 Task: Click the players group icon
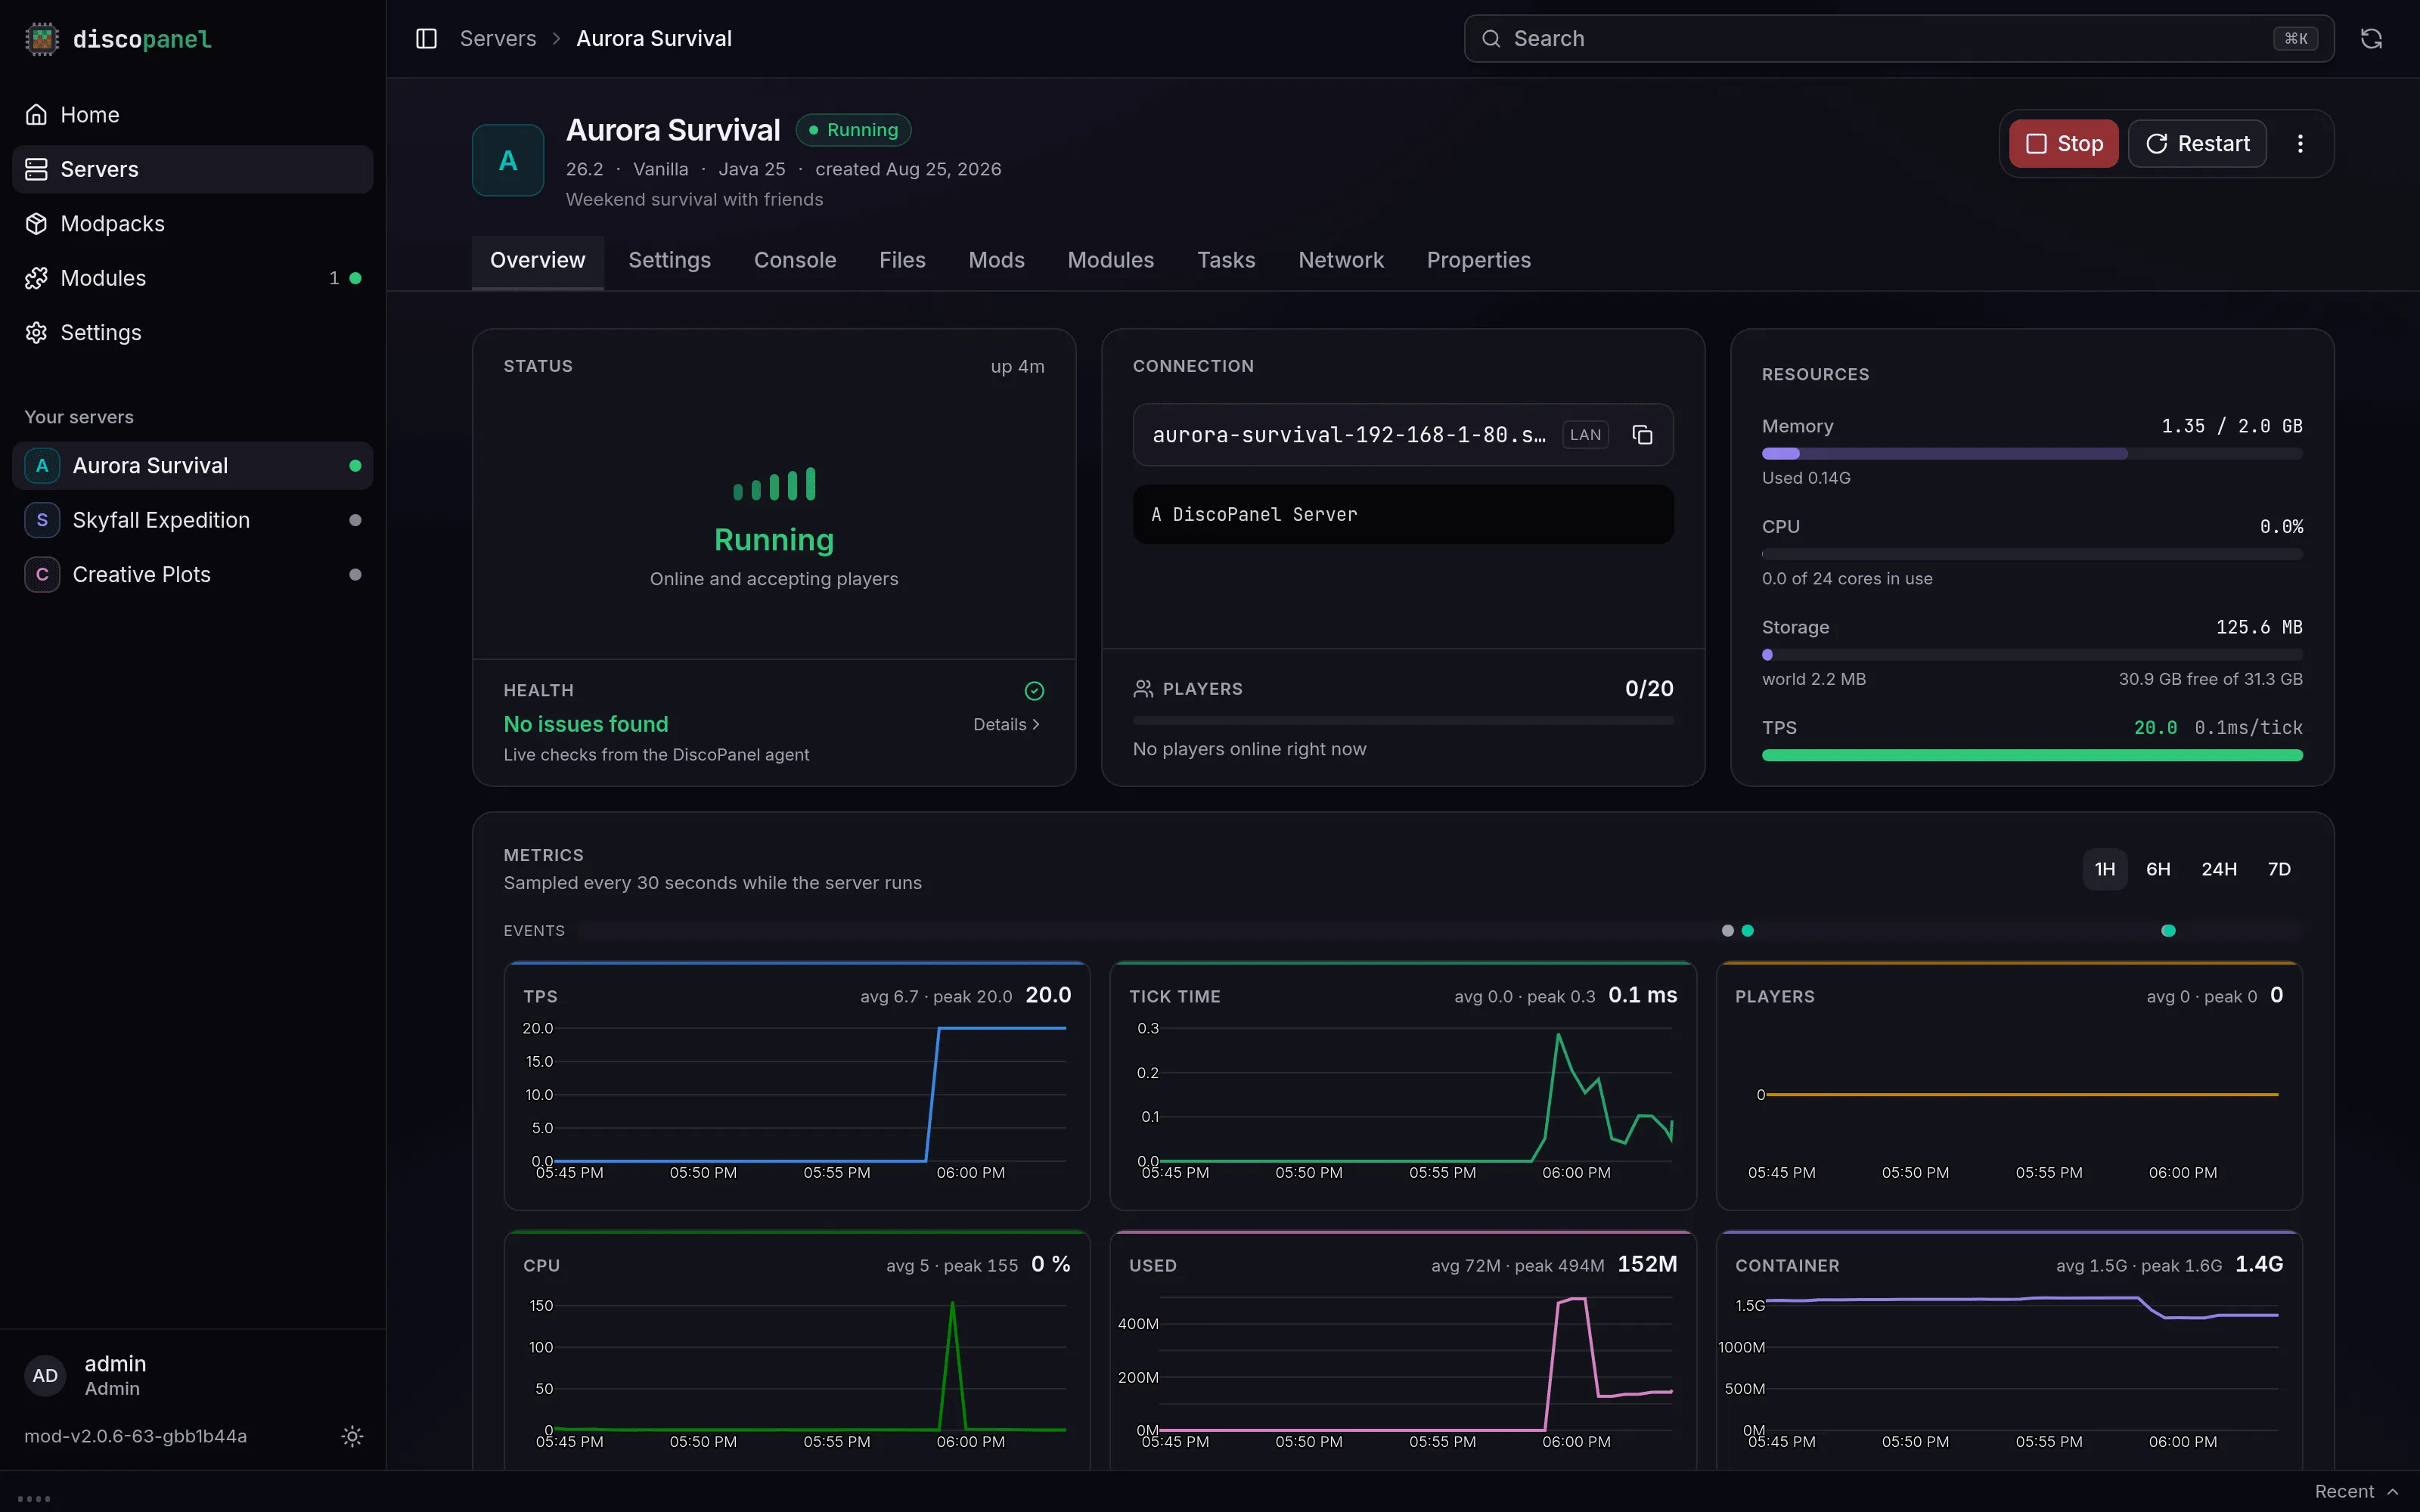pyautogui.click(x=1143, y=689)
